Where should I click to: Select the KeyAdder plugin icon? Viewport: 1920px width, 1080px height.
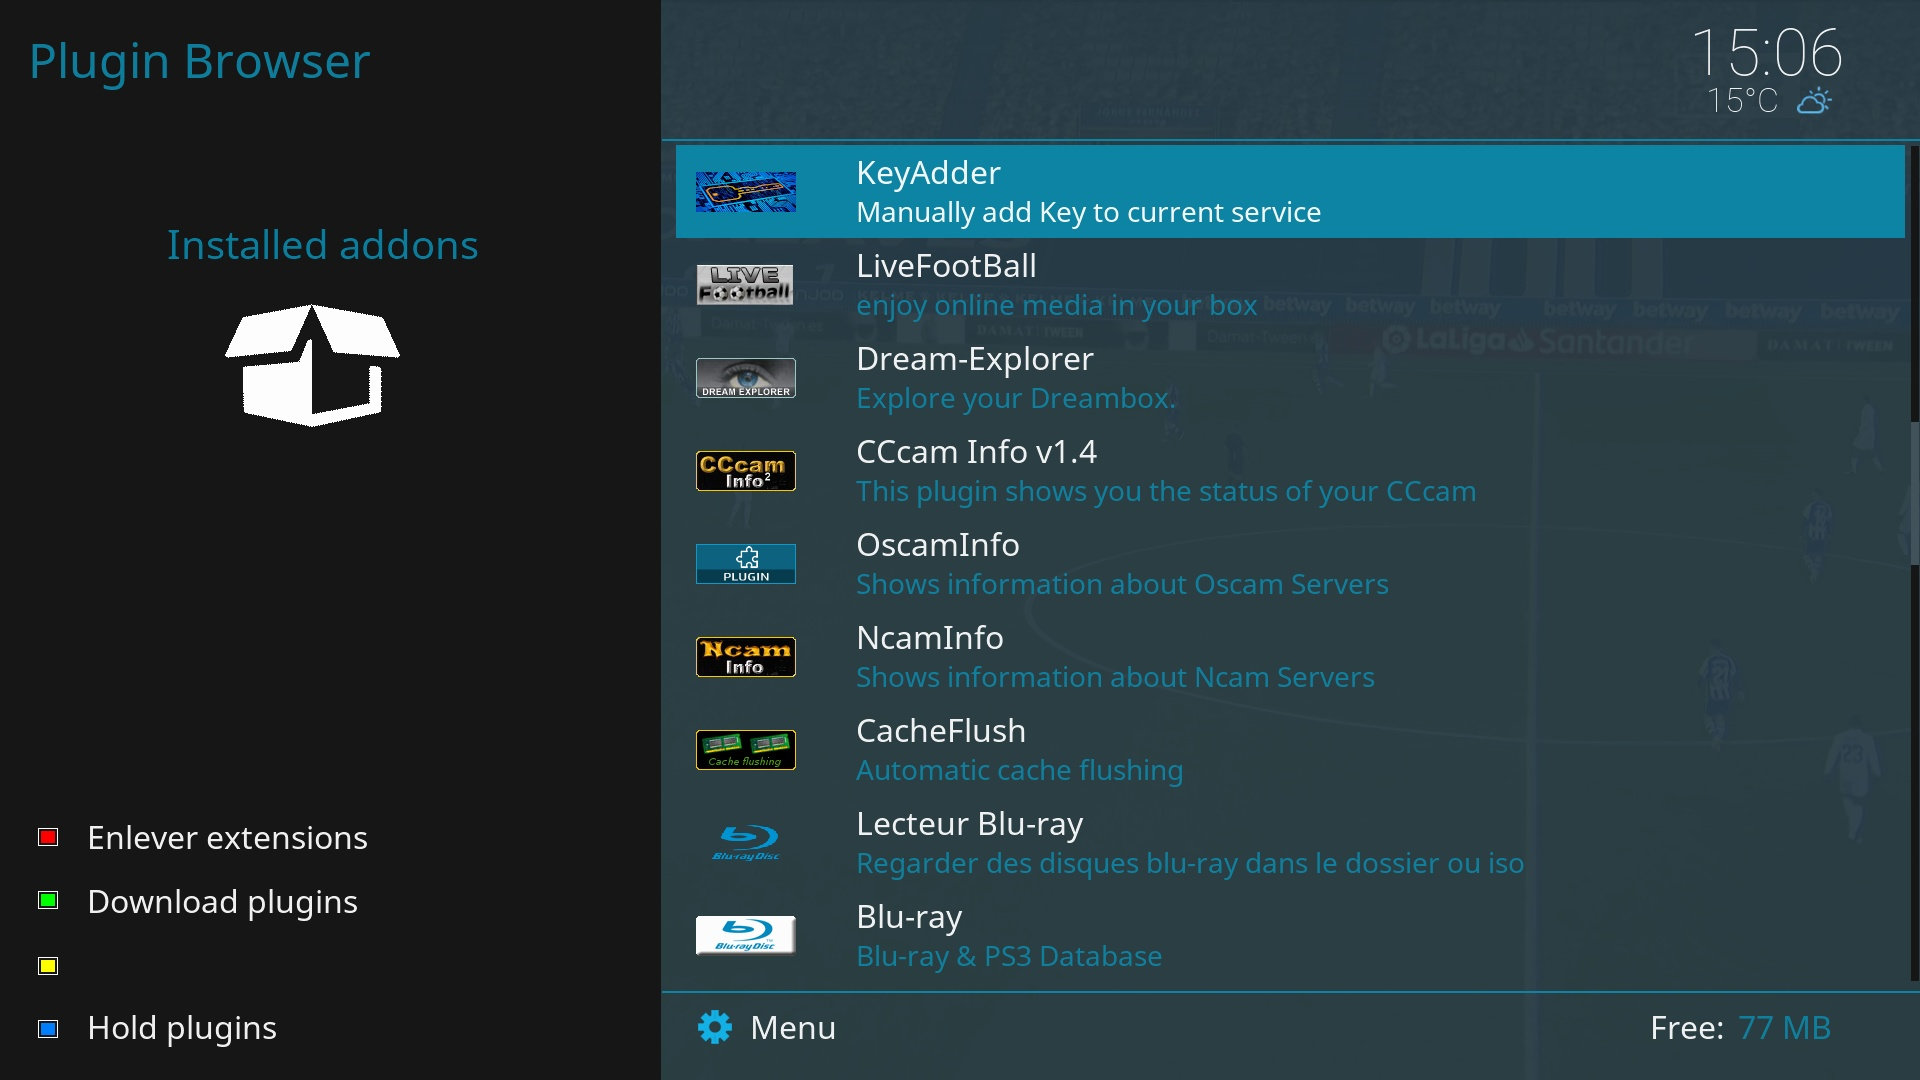click(x=746, y=191)
